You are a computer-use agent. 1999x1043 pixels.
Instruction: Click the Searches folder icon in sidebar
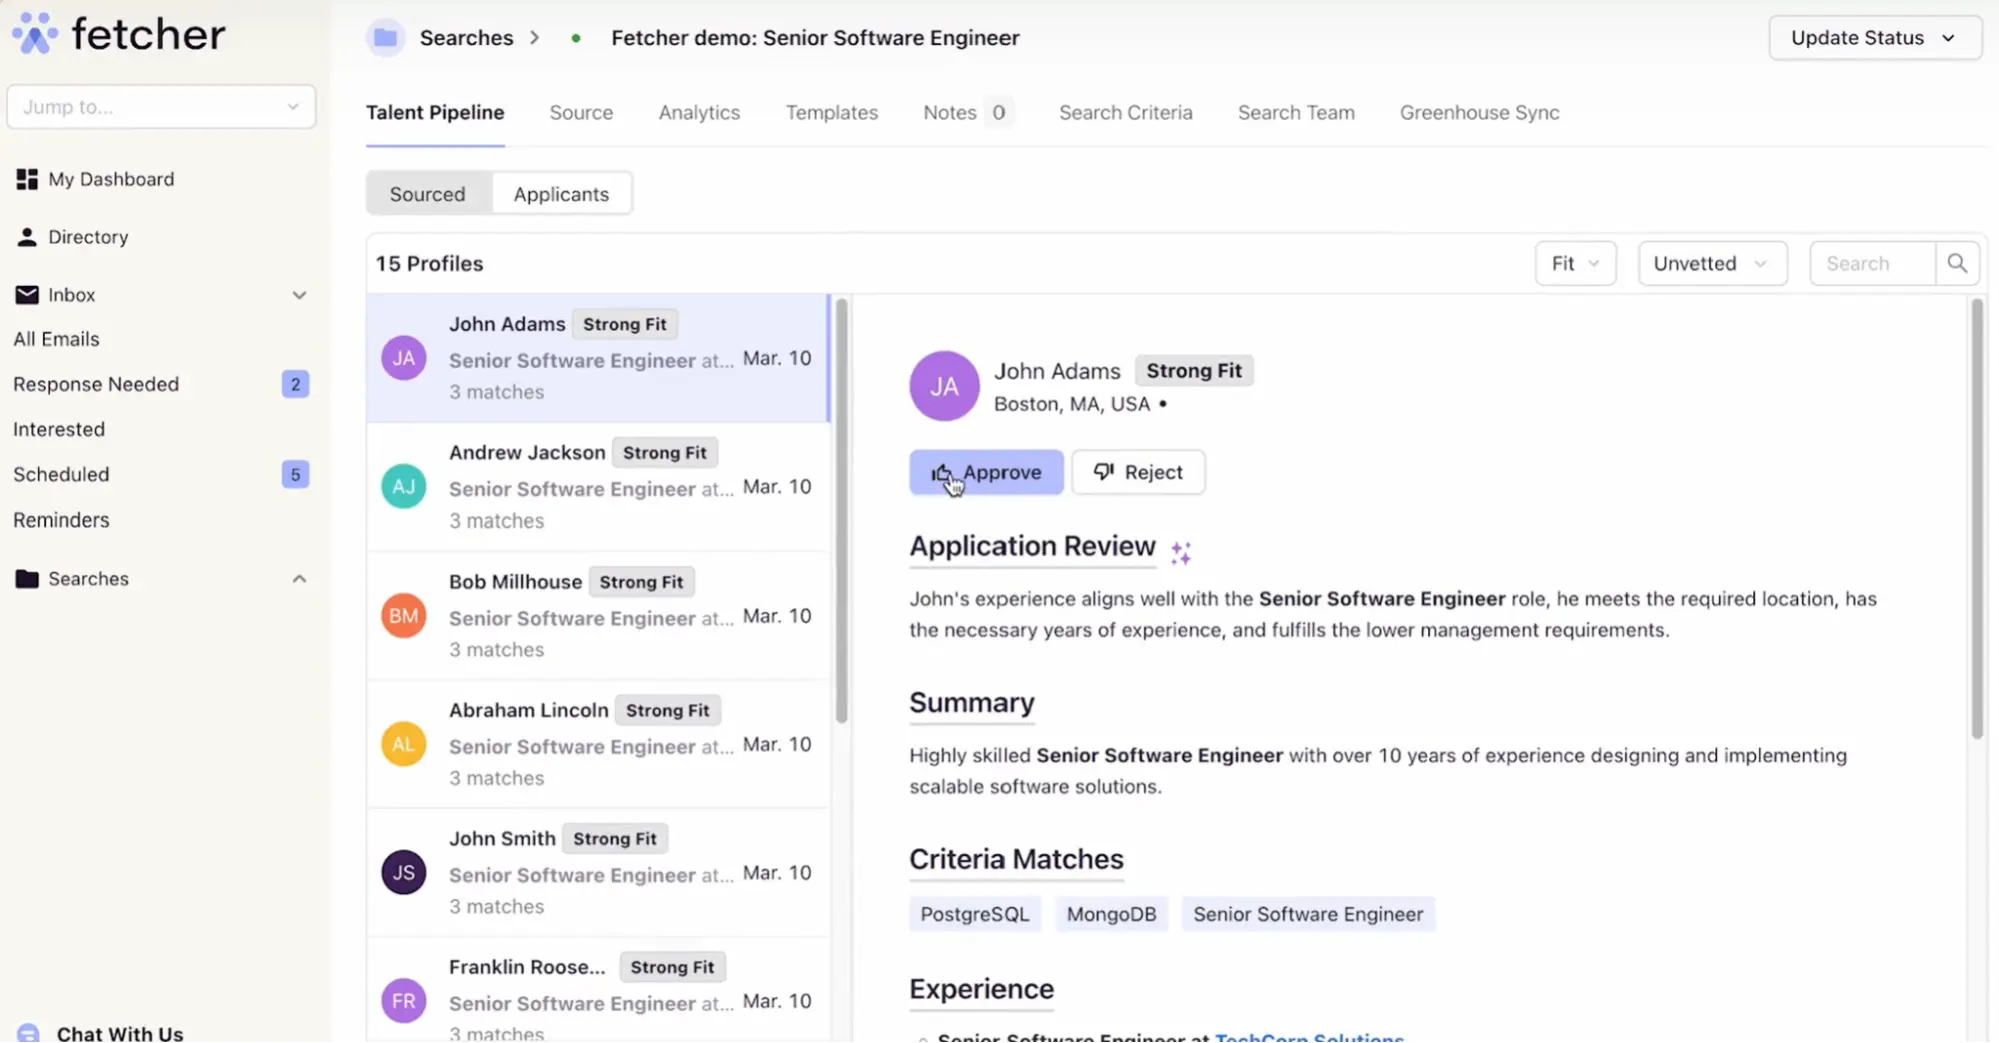pos(27,579)
